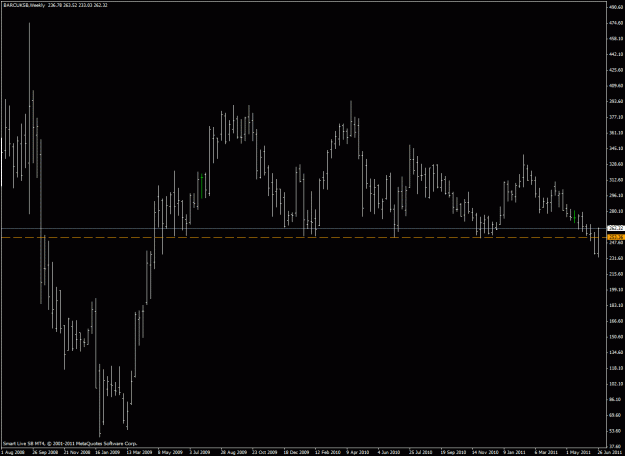Click the 26 Jun 2011 date label
Viewport: 625px width, 456px height.
pyautogui.click(x=610, y=453)
